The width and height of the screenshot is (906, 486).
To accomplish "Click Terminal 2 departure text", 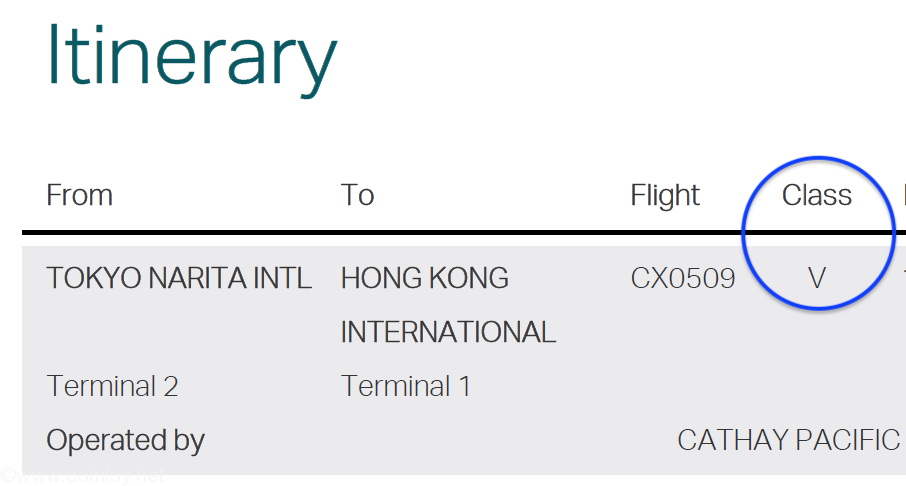I will point(112,386).
